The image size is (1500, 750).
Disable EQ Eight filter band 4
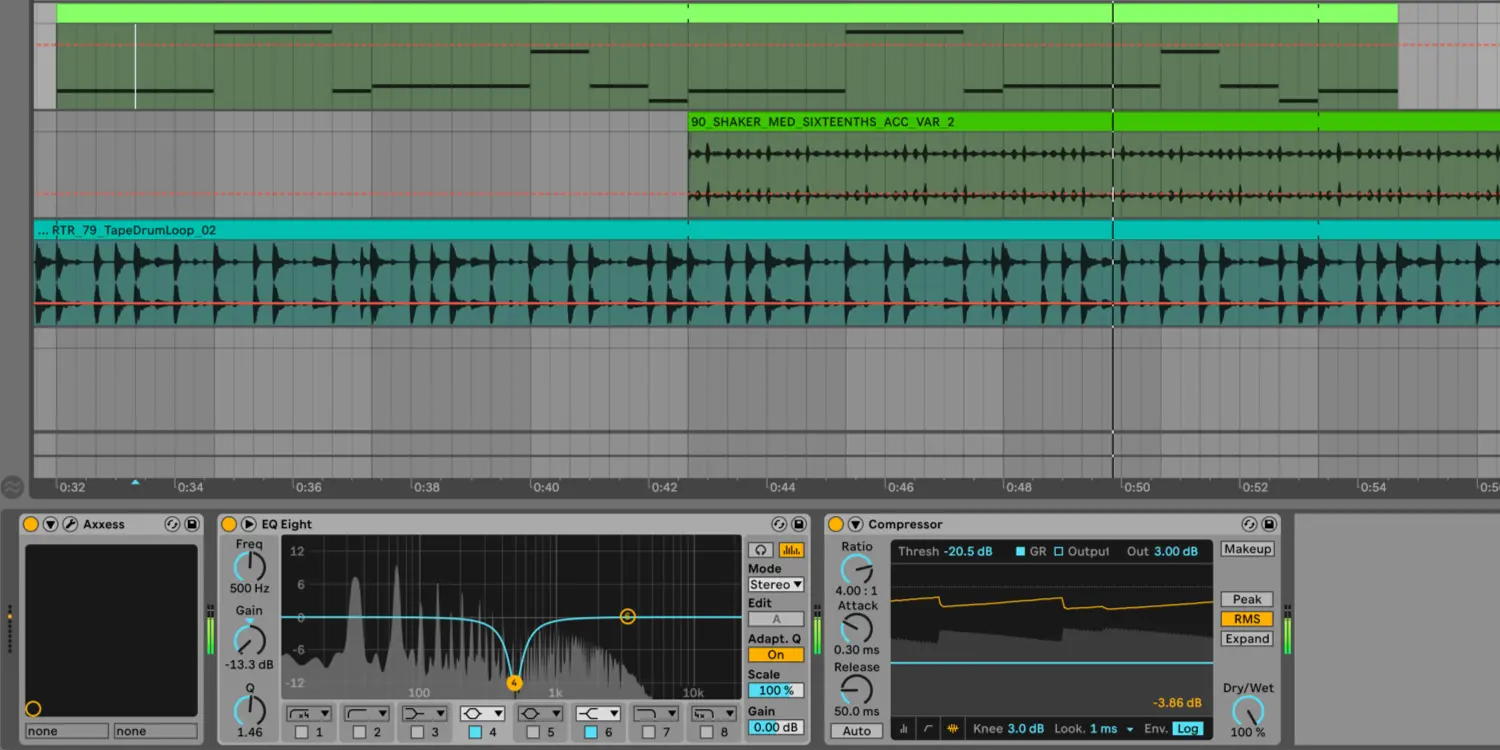click(475, 732)
